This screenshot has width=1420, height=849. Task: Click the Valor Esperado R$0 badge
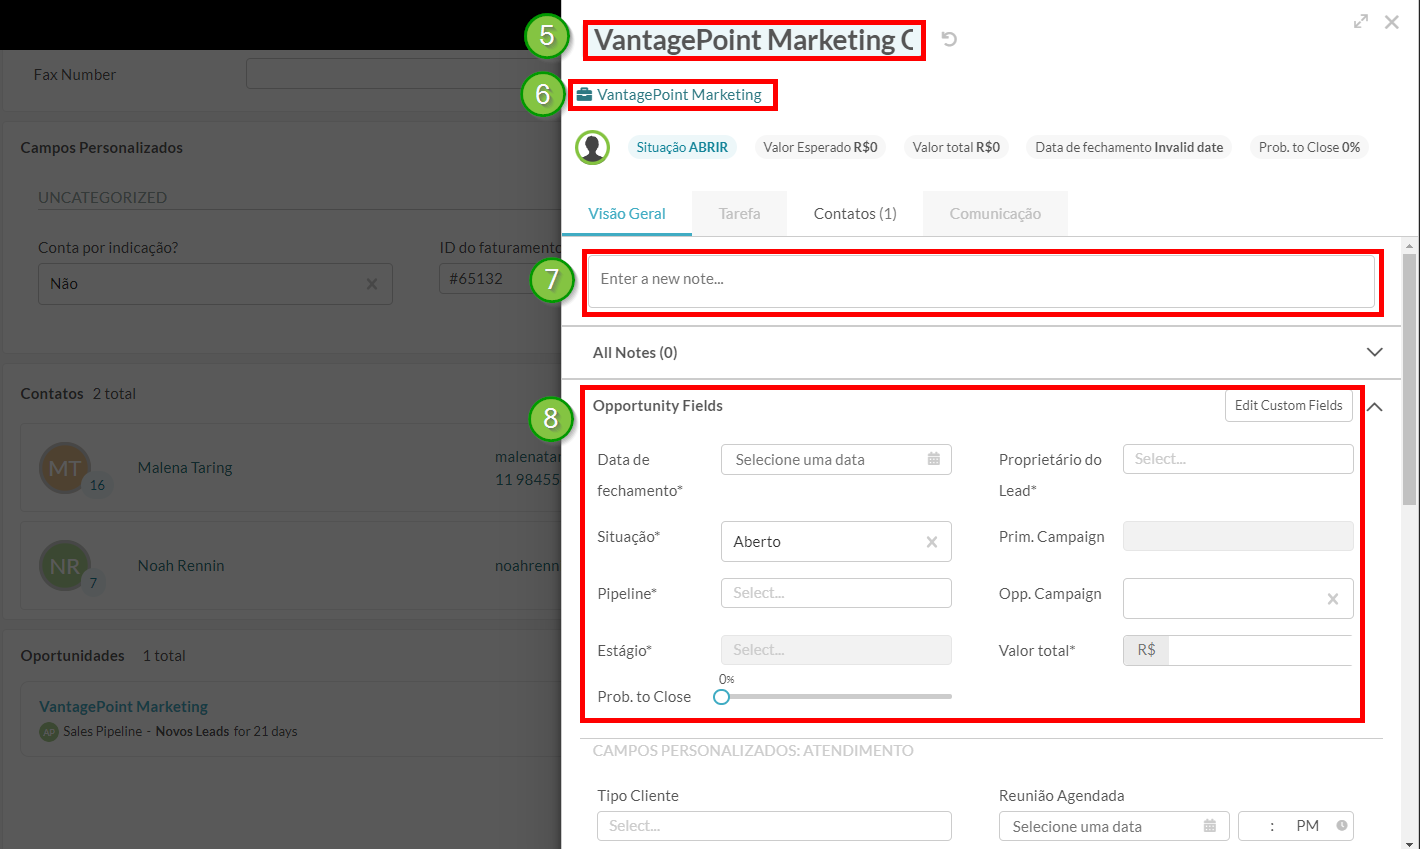click(x=820, y=147)
